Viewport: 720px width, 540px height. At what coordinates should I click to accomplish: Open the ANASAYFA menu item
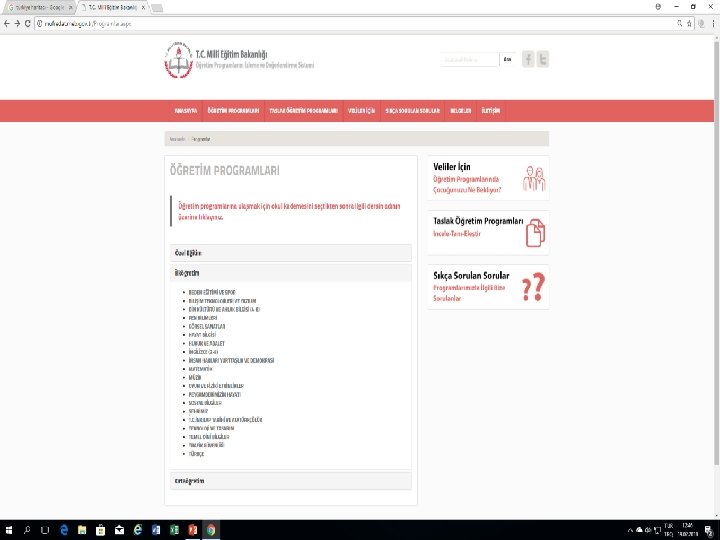click(186, 111)
